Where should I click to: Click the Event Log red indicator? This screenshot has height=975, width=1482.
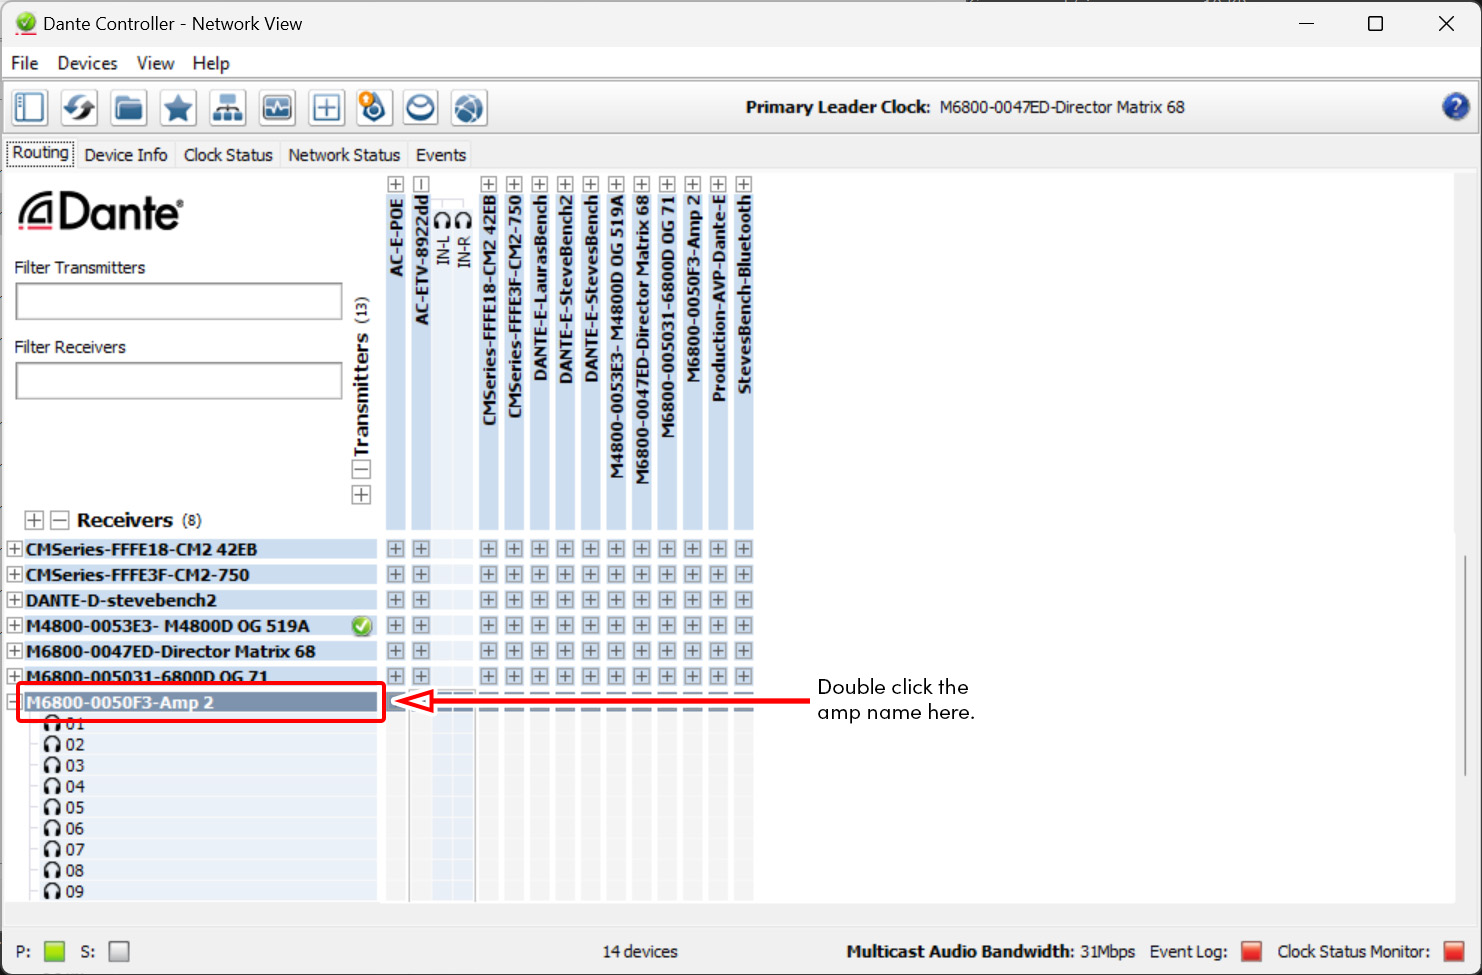[1251, 951]
